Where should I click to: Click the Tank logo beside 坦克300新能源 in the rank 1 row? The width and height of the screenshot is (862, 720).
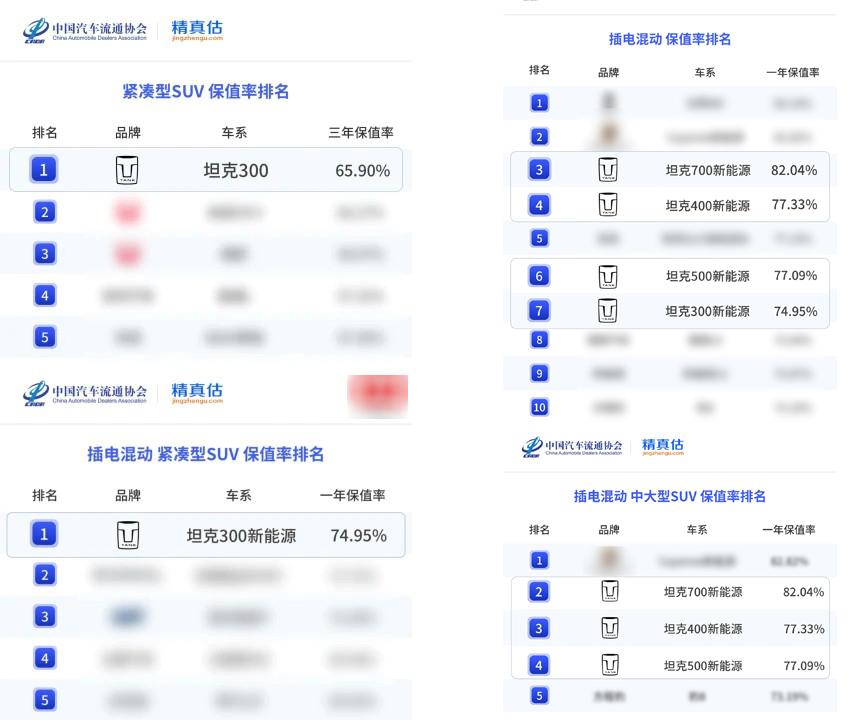point(128,535)
